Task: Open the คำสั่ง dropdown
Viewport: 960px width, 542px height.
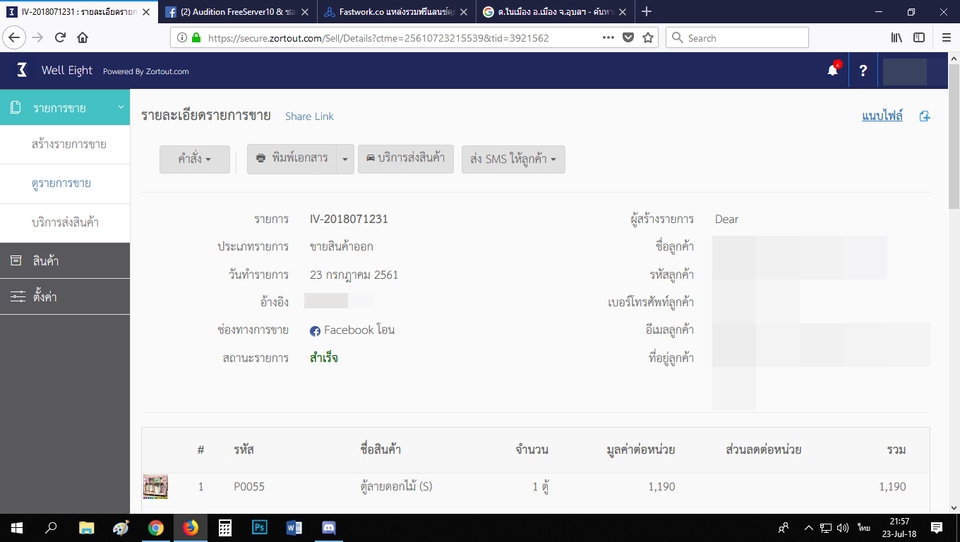Action: (195, 159)
